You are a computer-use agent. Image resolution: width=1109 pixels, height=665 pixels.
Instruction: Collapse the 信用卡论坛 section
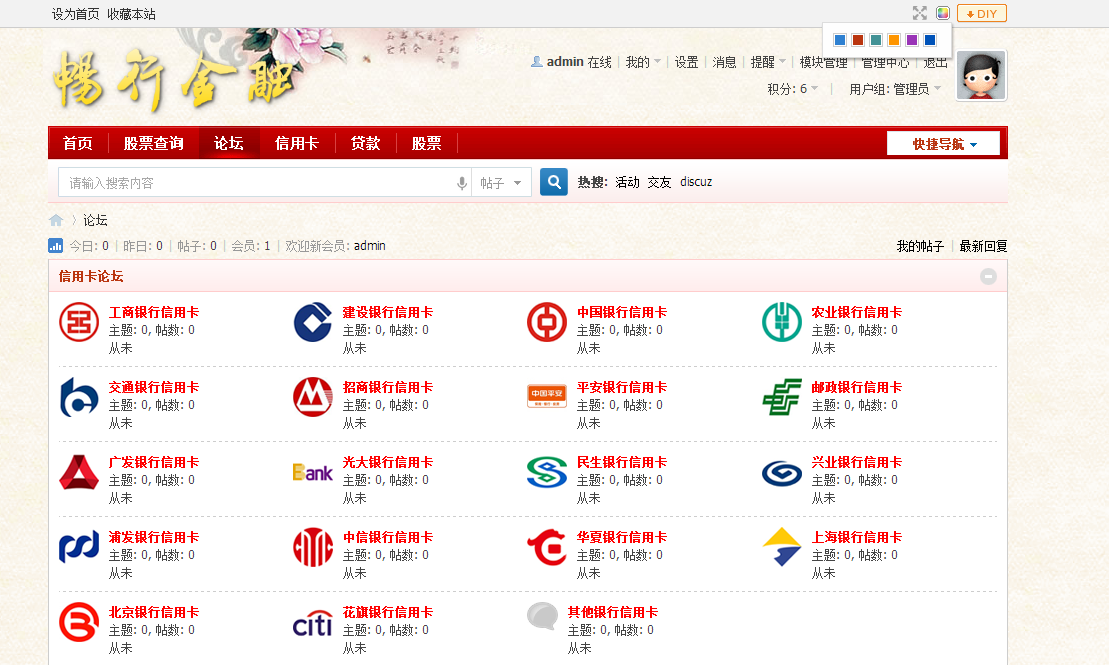pos(988,277)
